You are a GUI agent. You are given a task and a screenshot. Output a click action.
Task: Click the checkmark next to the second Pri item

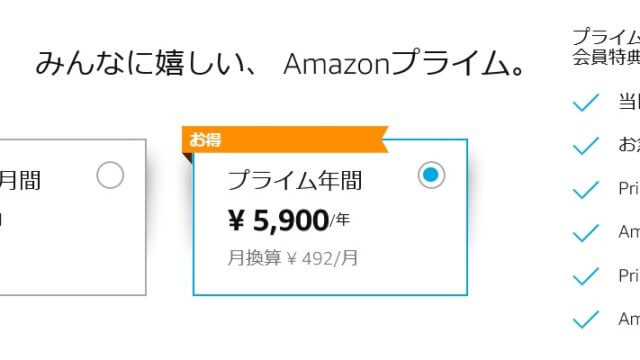[586, 276]
